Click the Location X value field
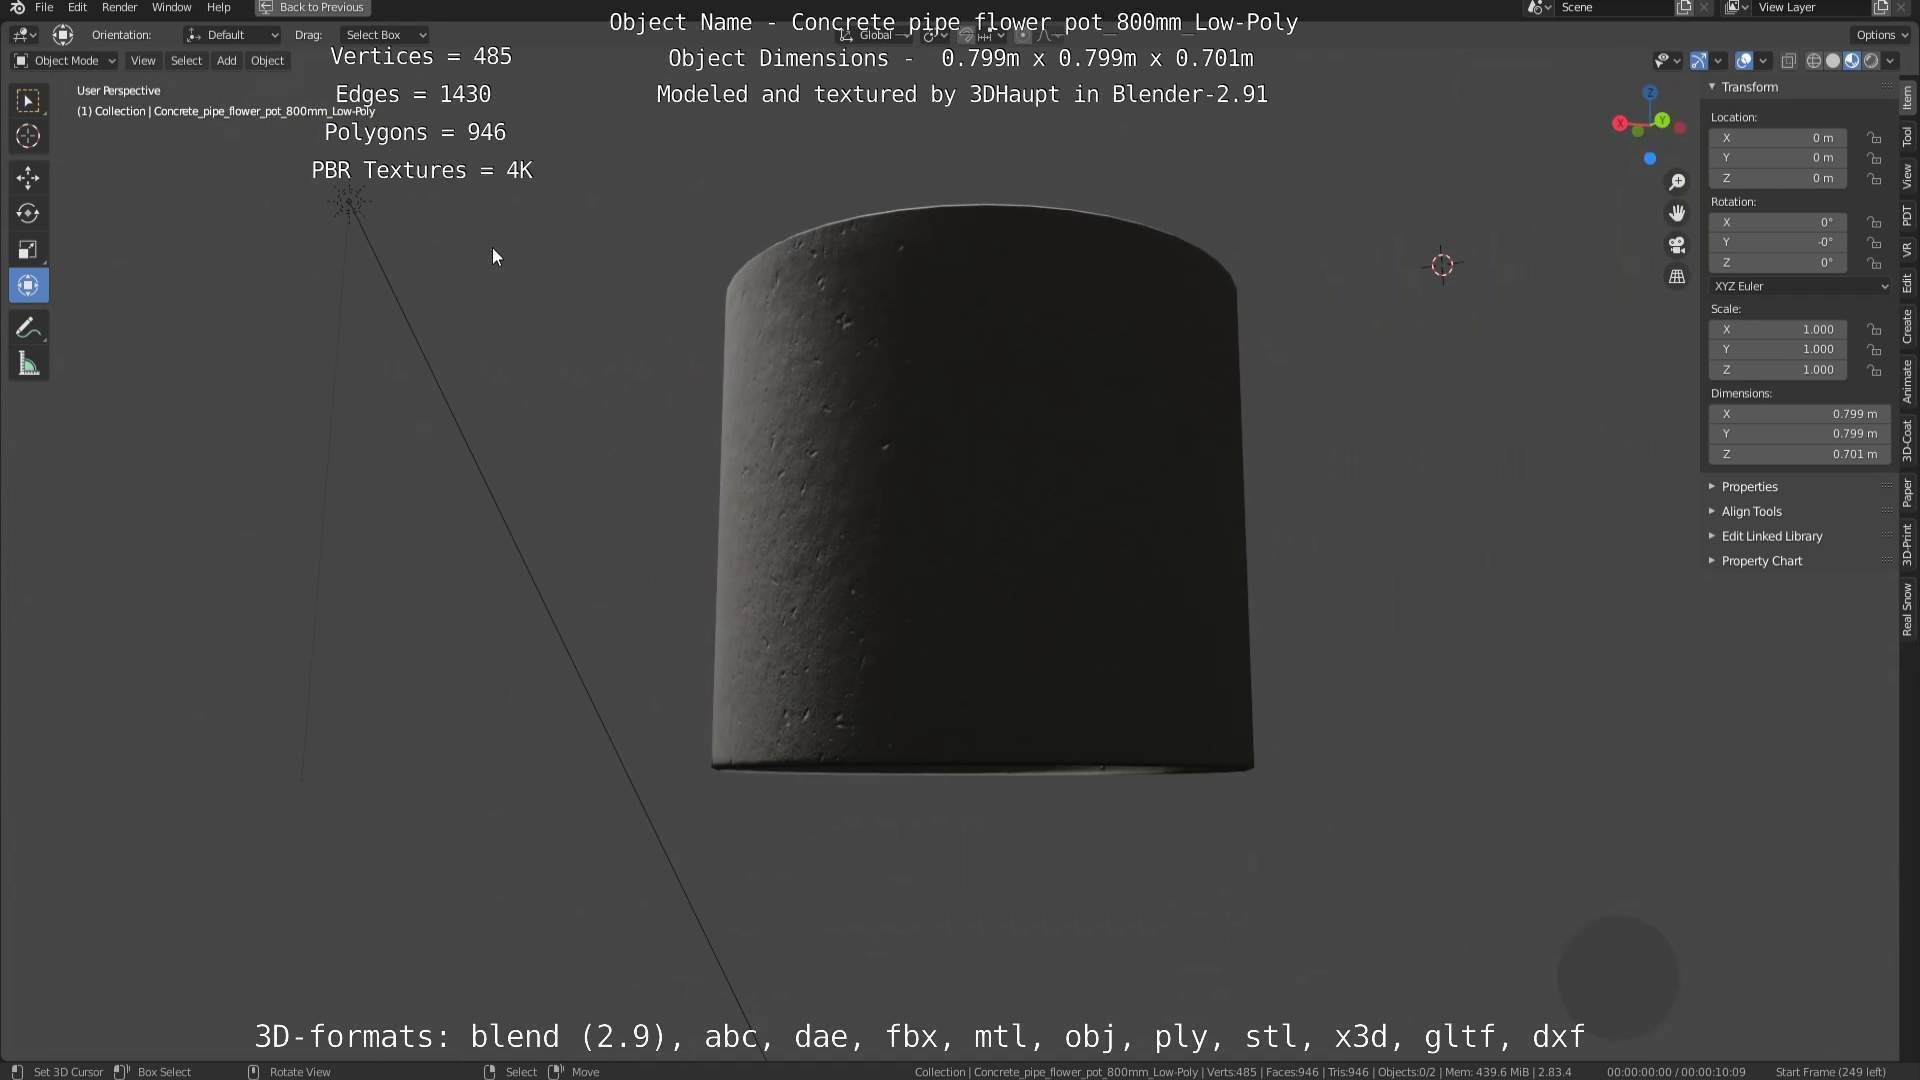The width and height of the screenshot is (1920, 1080). (x=1778, y=138)
